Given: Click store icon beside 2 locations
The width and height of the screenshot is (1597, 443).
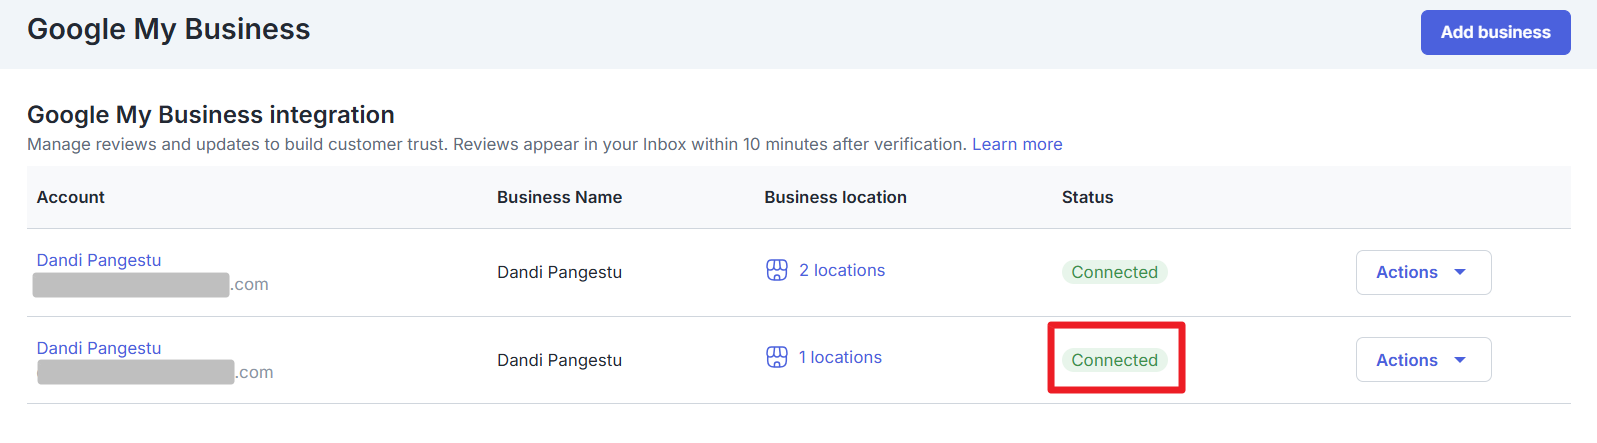Looking at the screenshot, I should tap(777, 270).
